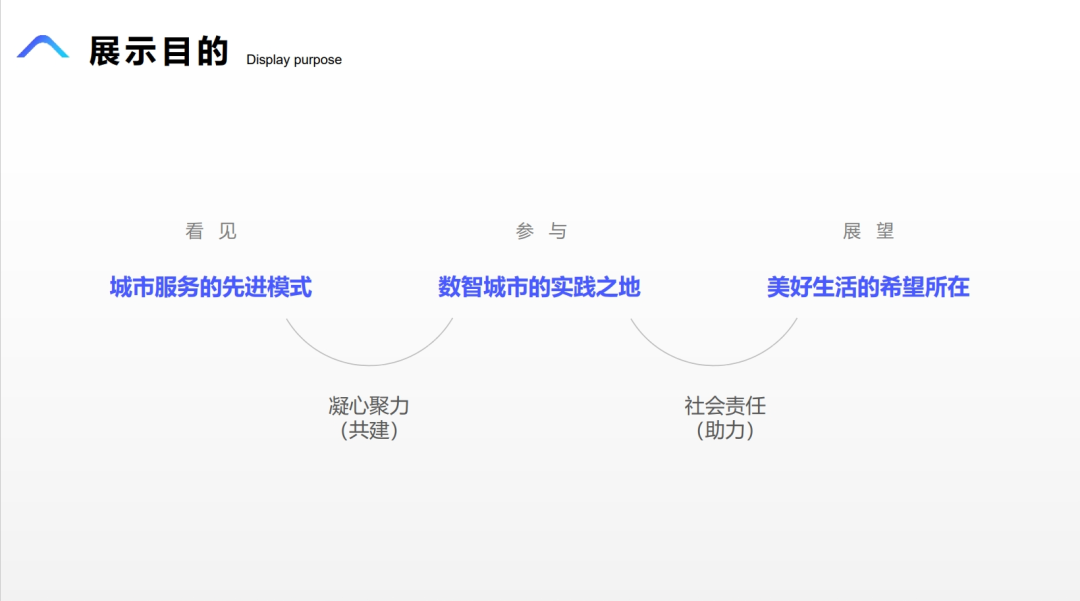Viewport: 1080px width, 601px height.
Task: Click the 参与 label
Action: [x=540, y=231]
